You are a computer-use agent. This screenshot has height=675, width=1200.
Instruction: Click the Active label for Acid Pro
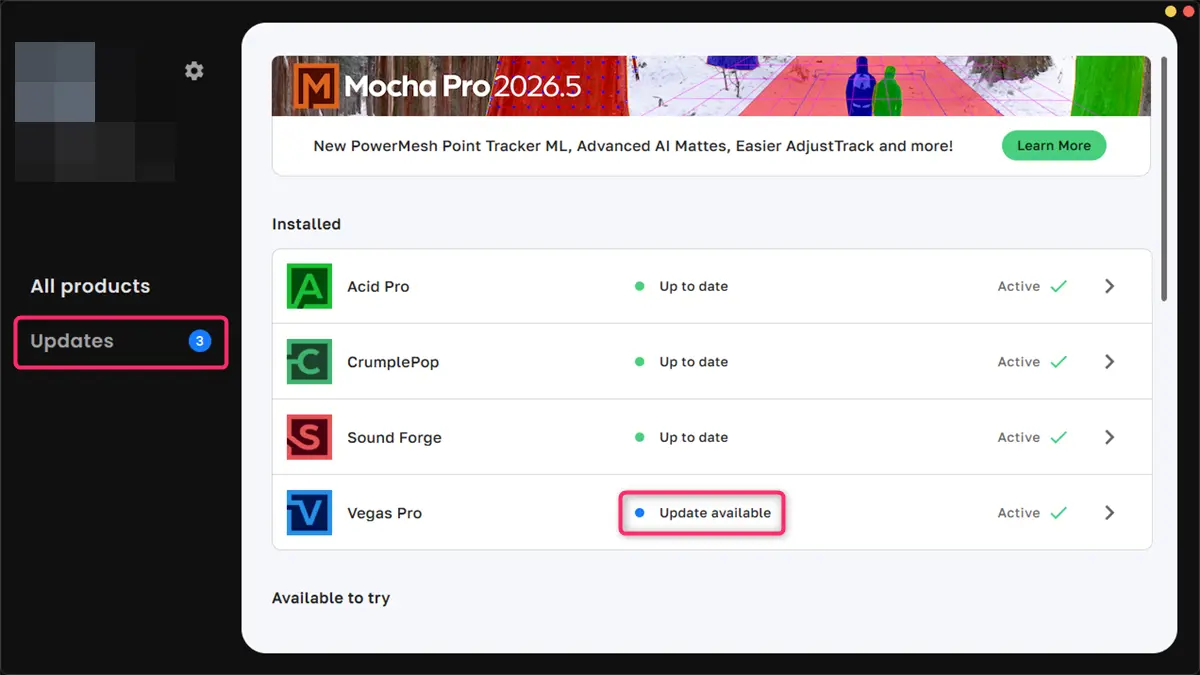[1019, 286]
